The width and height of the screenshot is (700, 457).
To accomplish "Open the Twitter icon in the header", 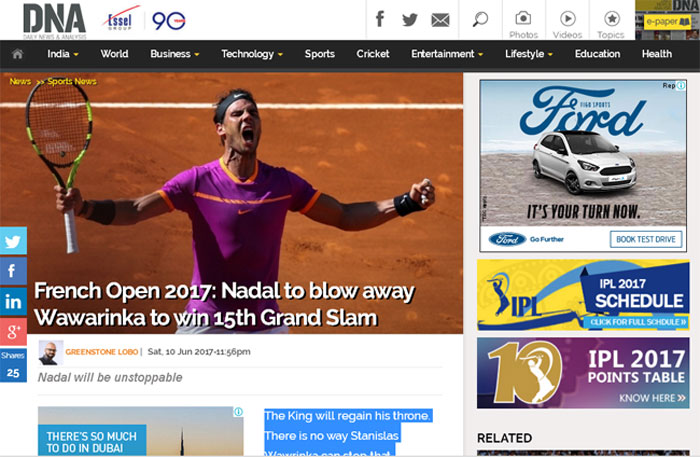I will [409, 20].
